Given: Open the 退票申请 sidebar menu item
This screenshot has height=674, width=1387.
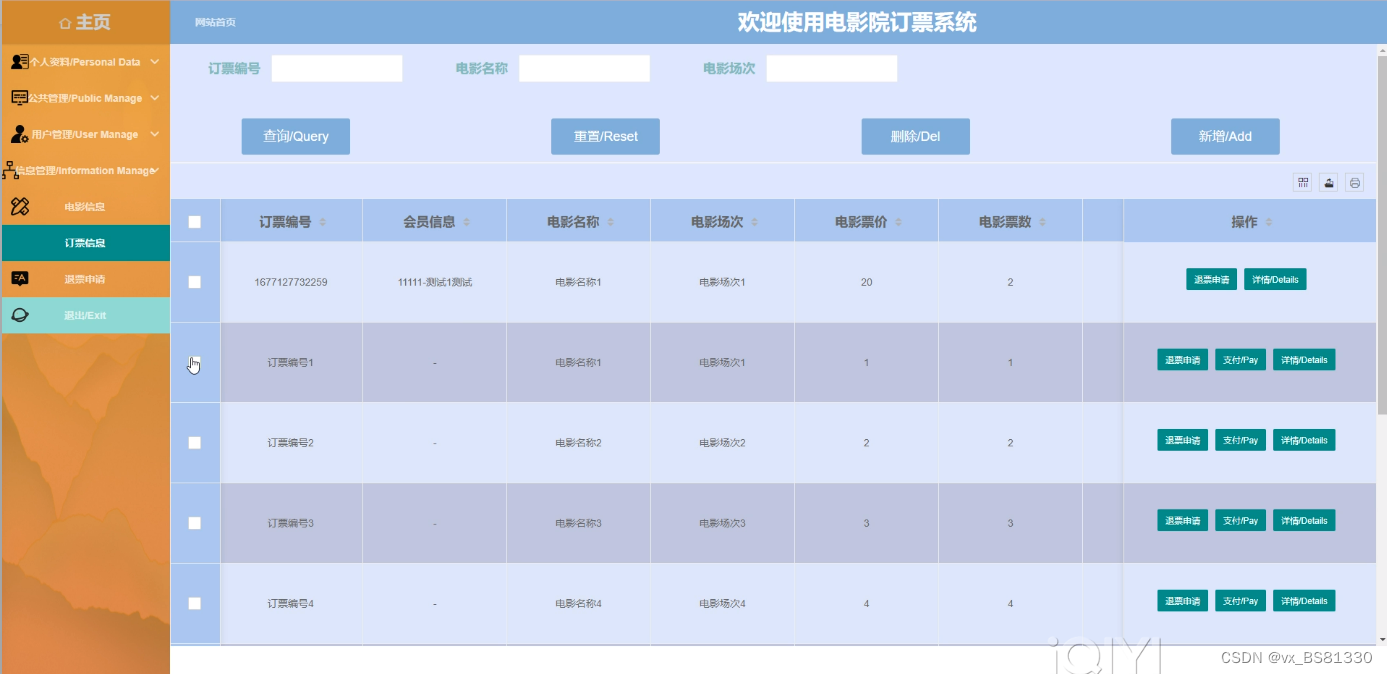Looking at the screenshot, I should coord(85,279).
